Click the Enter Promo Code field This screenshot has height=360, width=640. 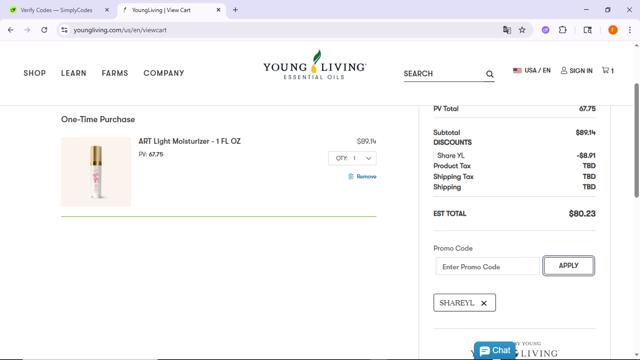point(487,267)
